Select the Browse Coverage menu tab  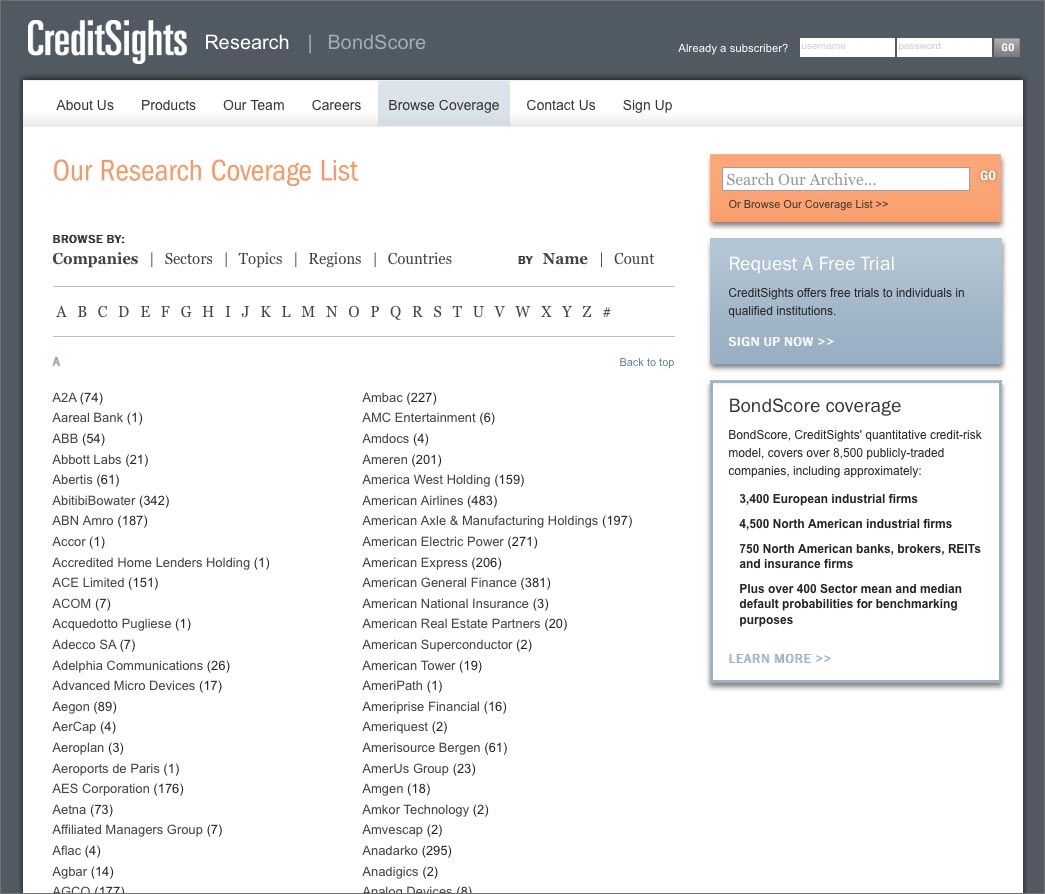pyautogui.click(x=444, y=105)
